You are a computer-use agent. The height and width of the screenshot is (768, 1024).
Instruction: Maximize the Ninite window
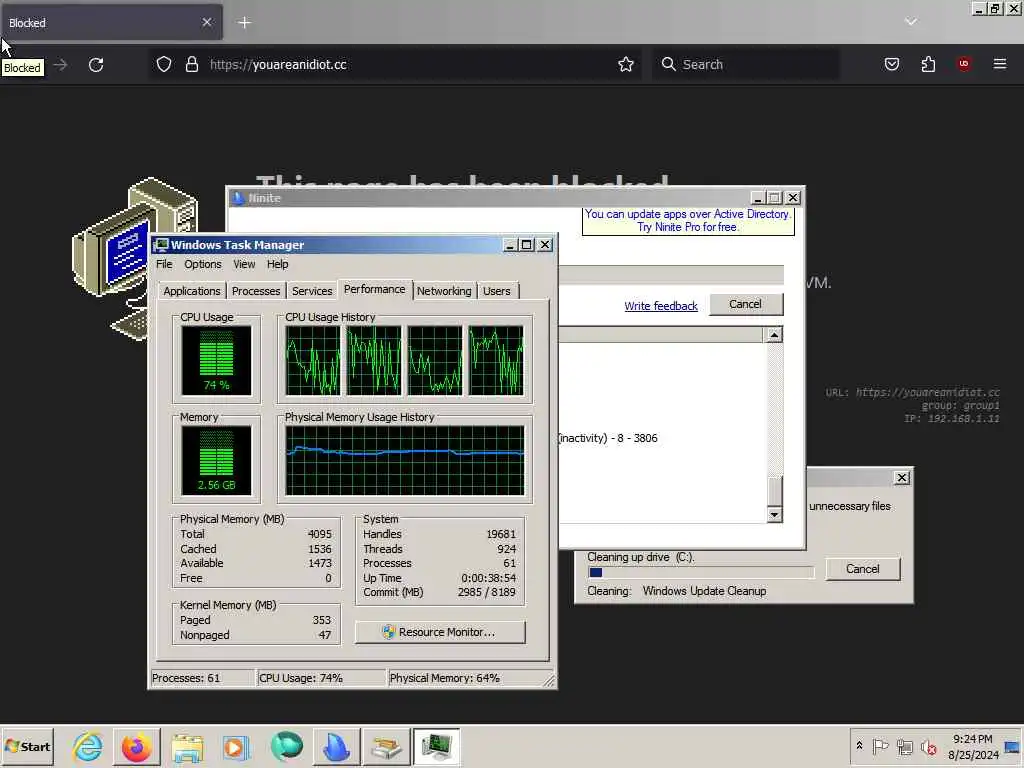(775, 197)
